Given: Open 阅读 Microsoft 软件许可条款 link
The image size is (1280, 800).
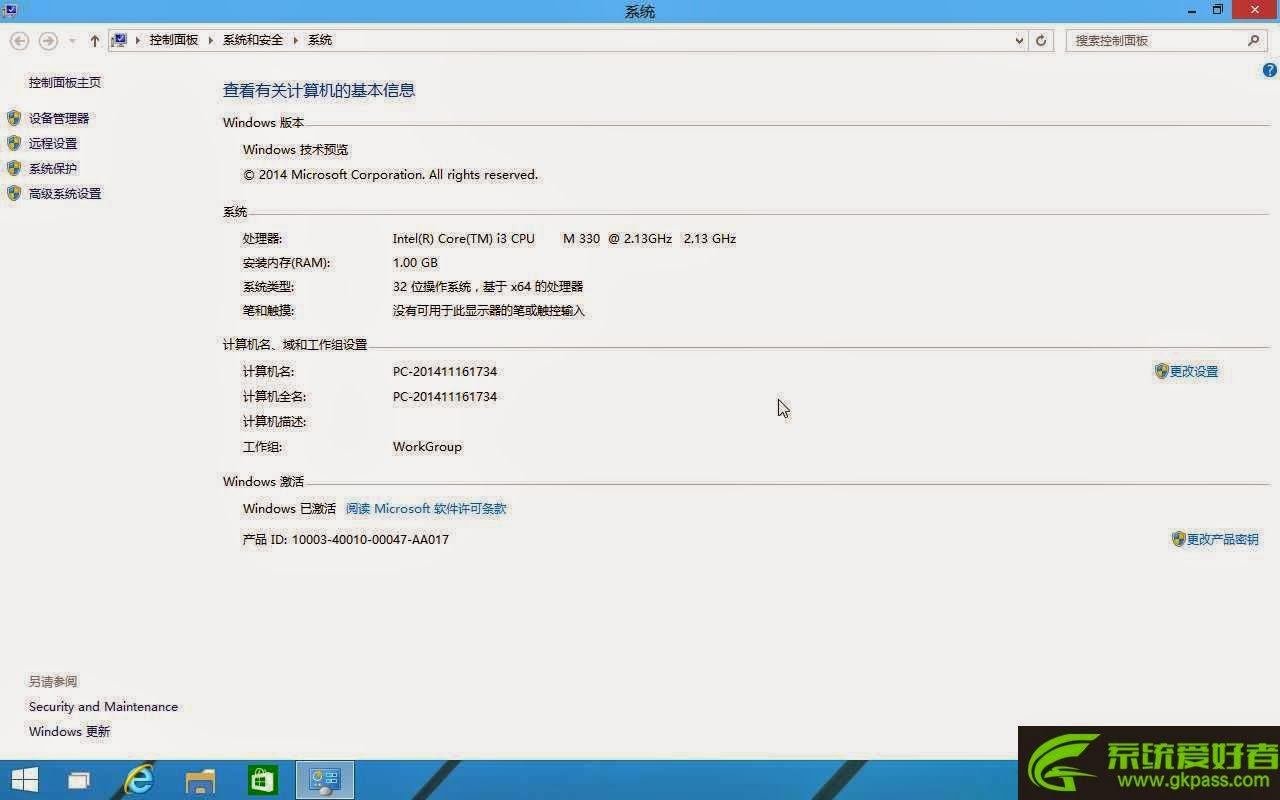Looking at the screenshot, I should pos(426,508).
